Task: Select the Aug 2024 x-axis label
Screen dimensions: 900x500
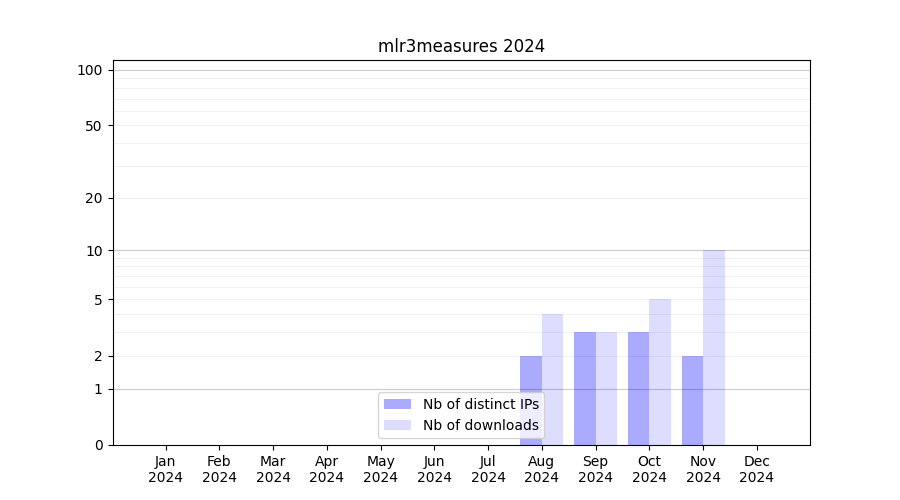Action: (x=541, y=469)
